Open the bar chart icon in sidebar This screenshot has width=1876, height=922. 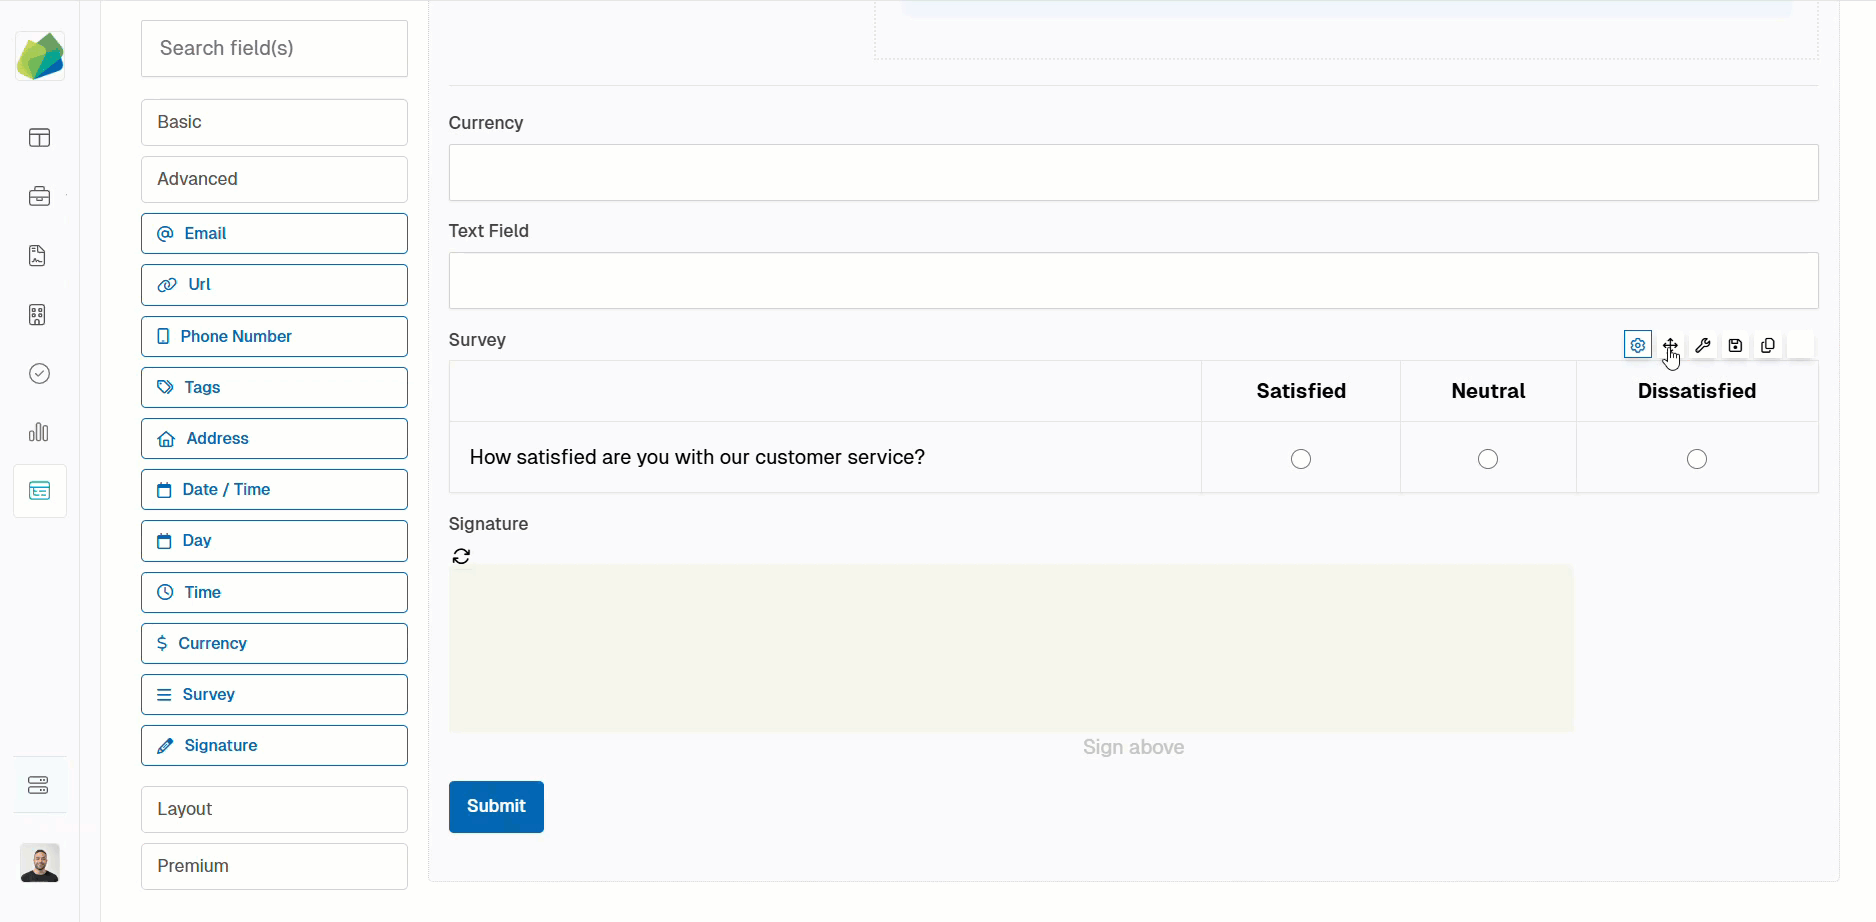[x=39, y=432]
